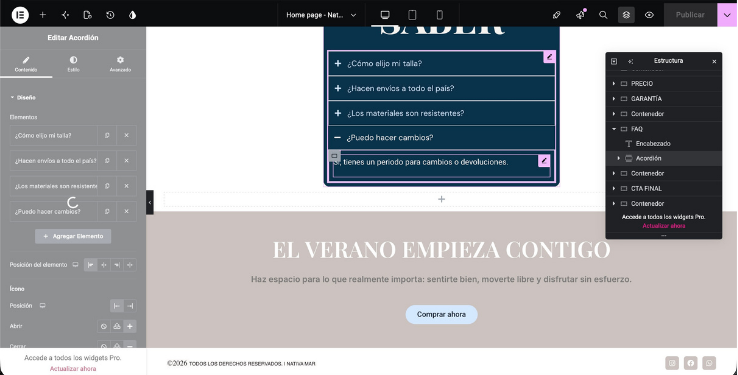Open the theme style droplet icon

click(132, 15)
